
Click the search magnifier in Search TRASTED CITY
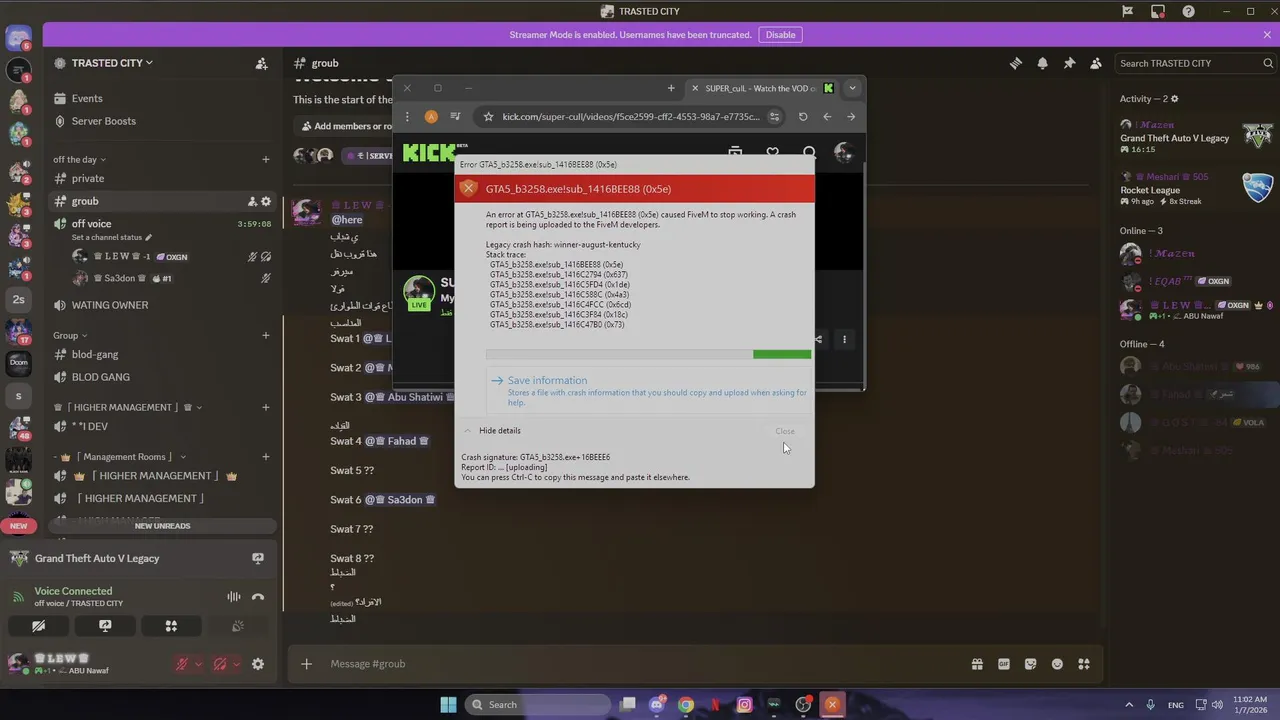pyautogui.click(x=1268, y=63)
